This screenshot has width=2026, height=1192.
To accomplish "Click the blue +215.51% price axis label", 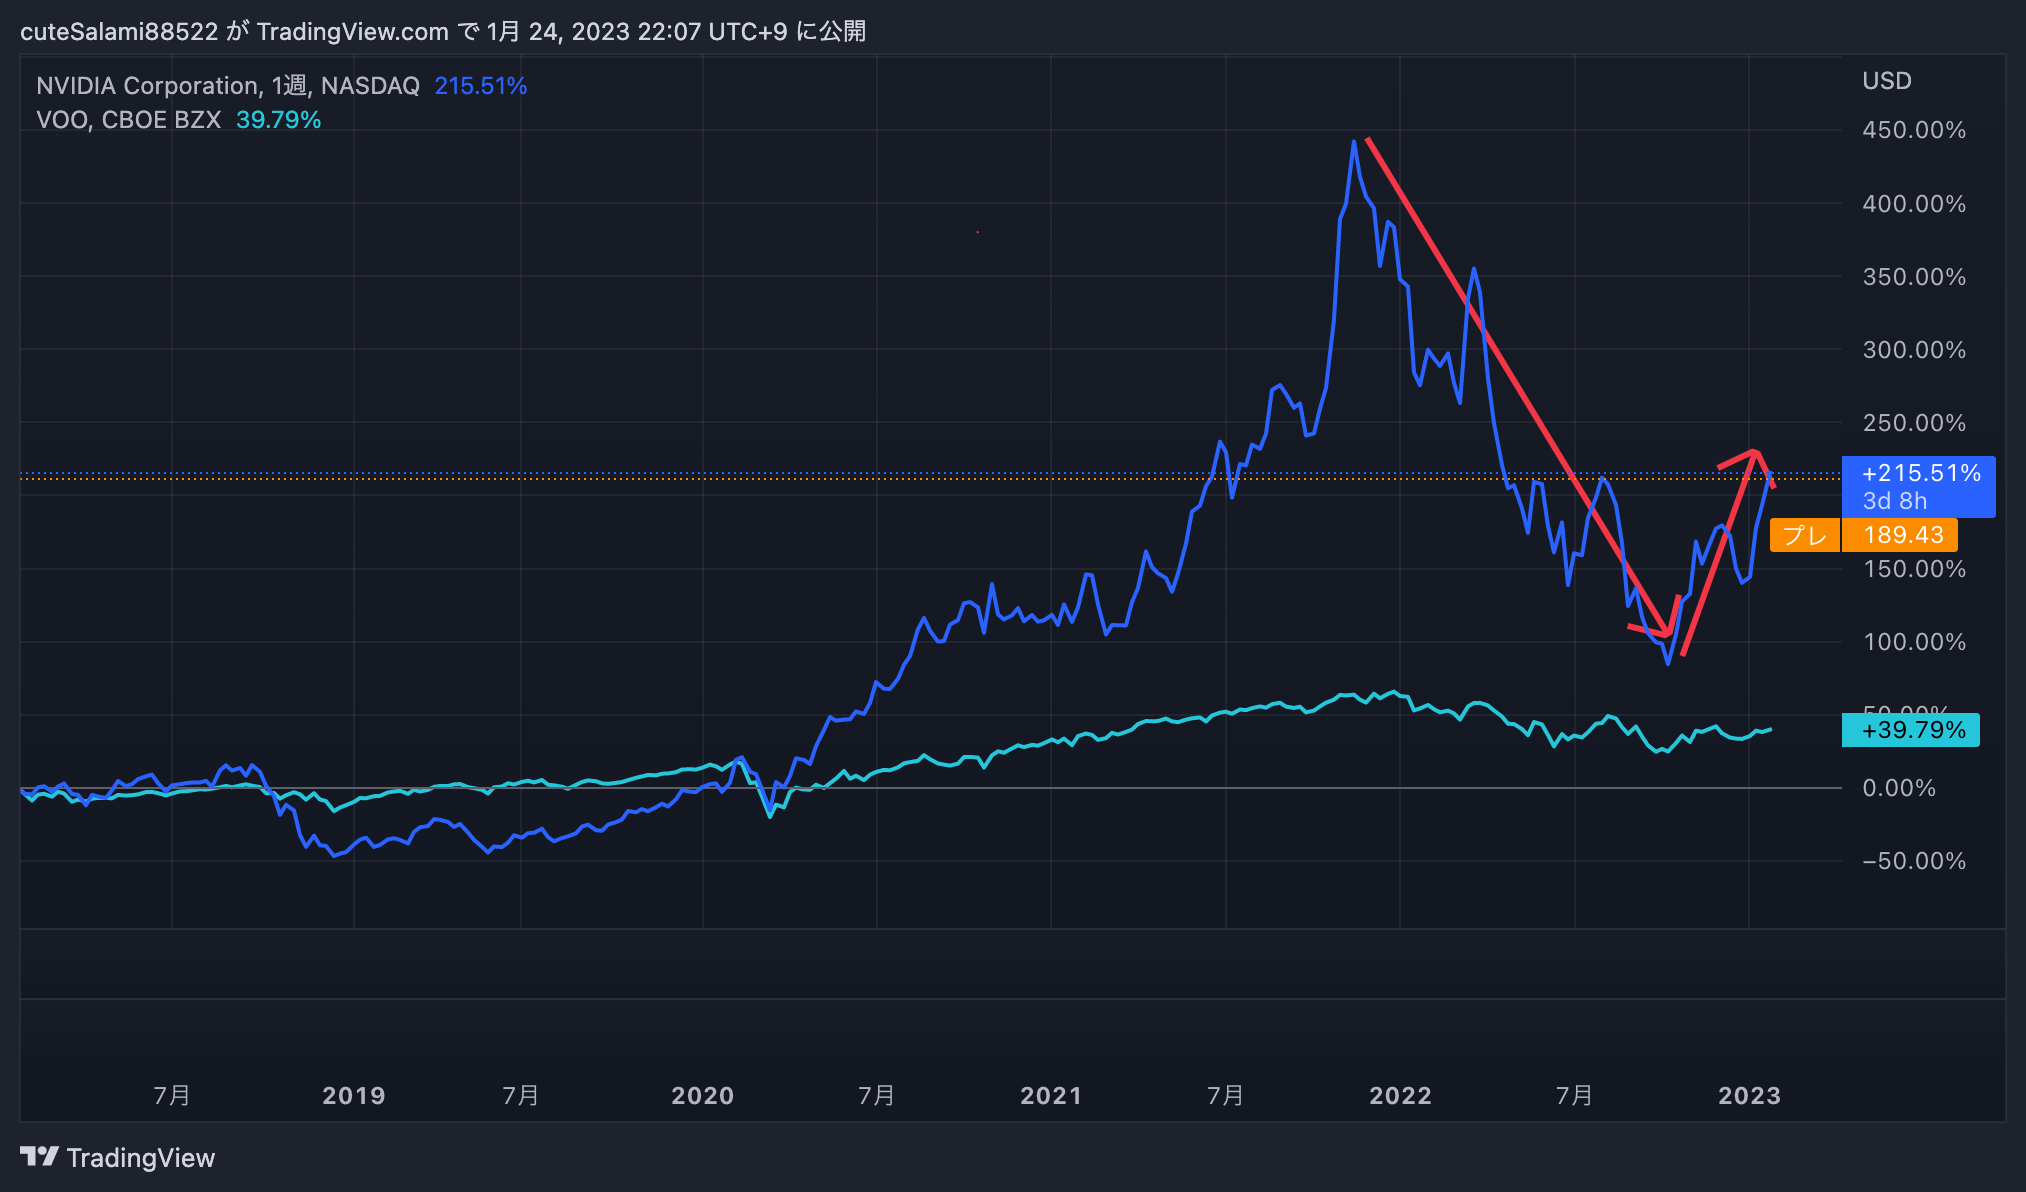I will pyautogui.click(x=1920, y=474).
